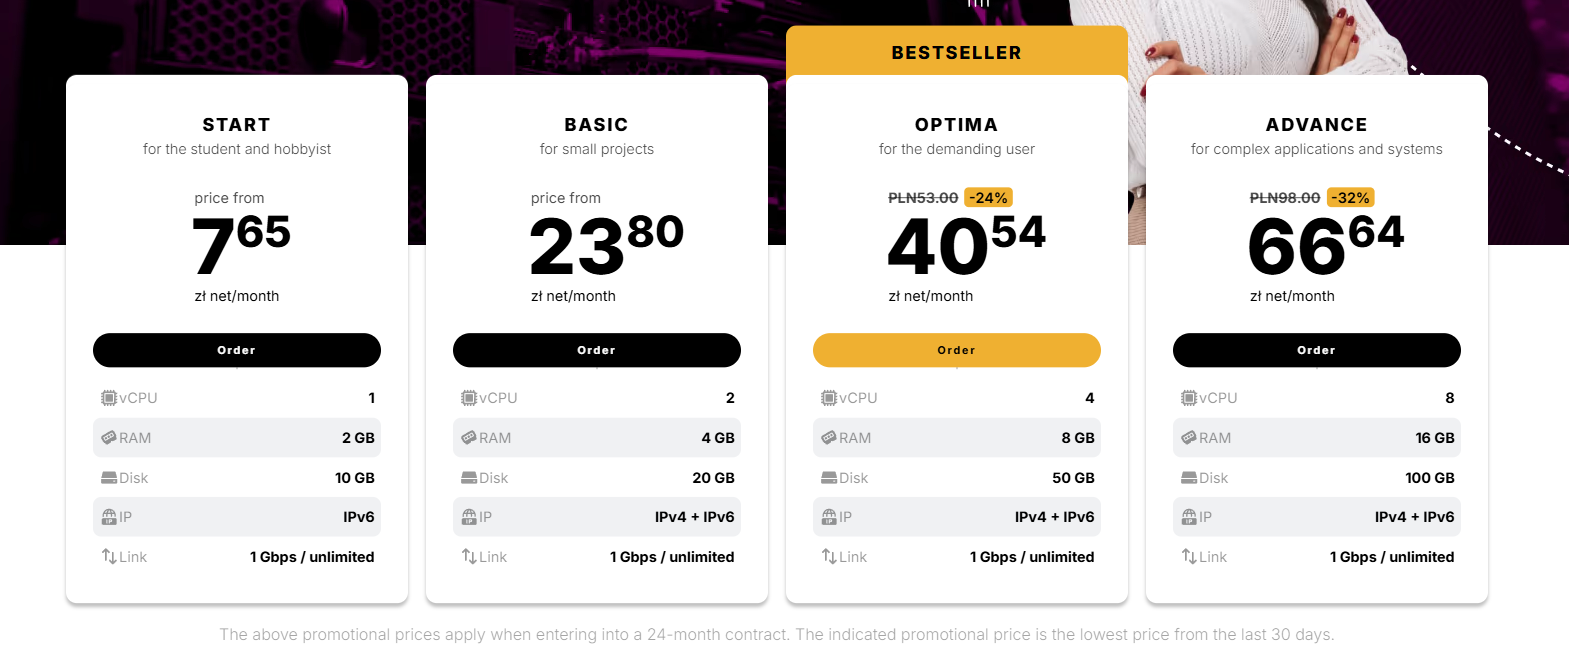Viewport: 1569px width, 671px height.
Task: Click the IP icon in START plan
Action: pos(109,517)
